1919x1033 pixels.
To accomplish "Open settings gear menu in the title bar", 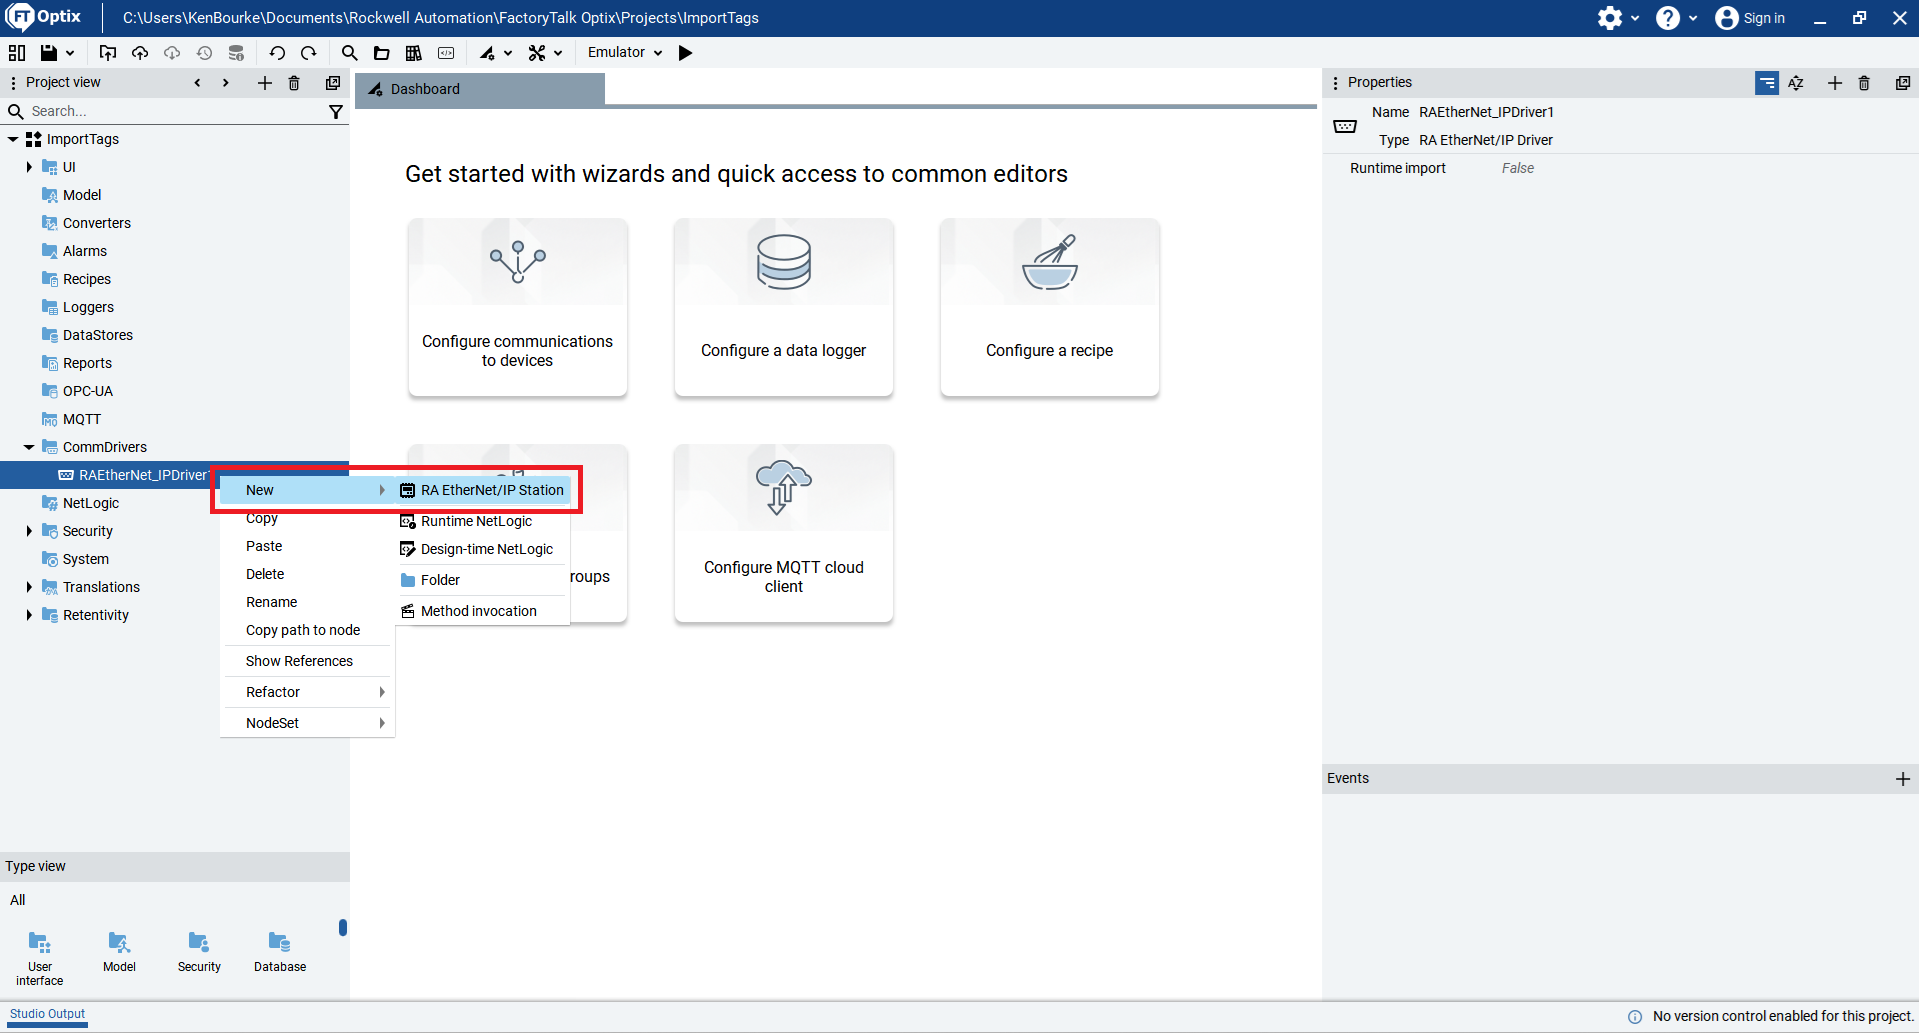I will 1617,18.
